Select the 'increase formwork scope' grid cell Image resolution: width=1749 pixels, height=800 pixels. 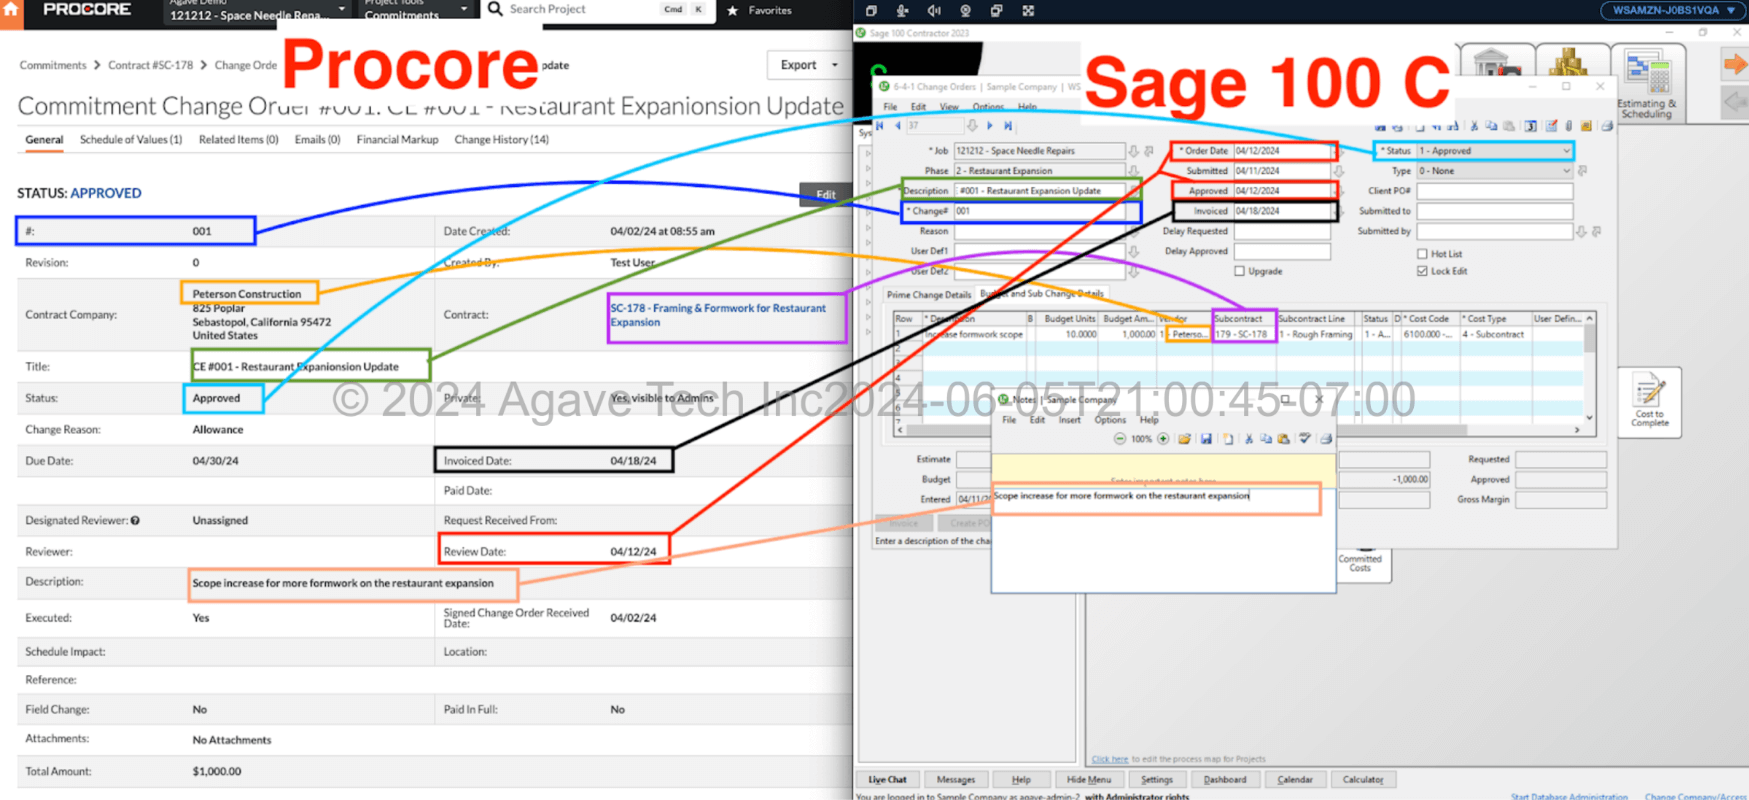coord(974,335)
